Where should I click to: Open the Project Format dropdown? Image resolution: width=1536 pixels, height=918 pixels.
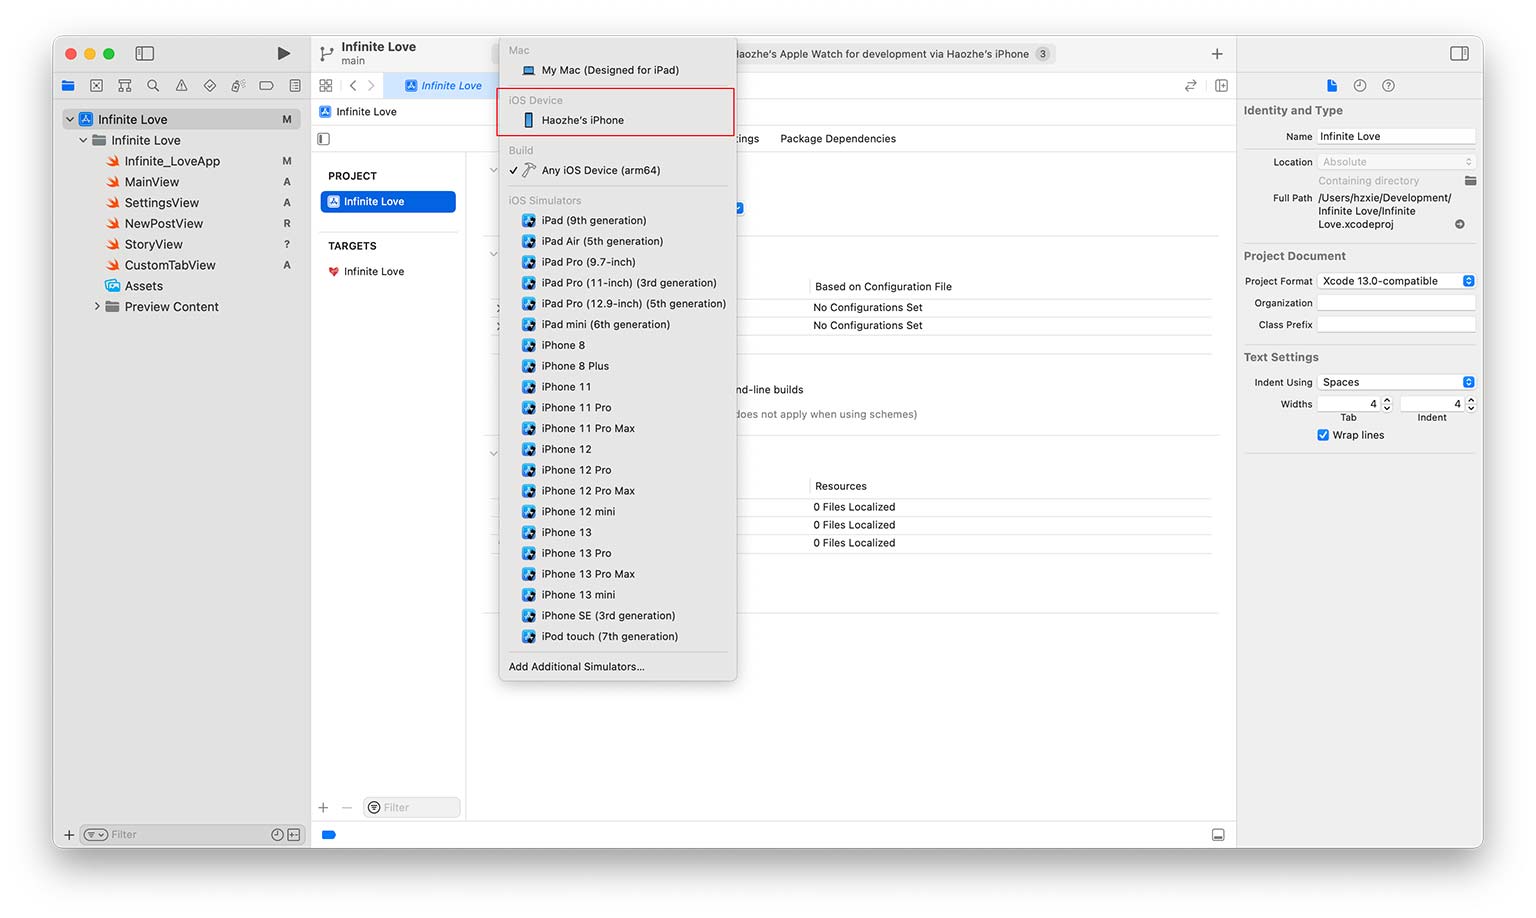(1396, 281)
